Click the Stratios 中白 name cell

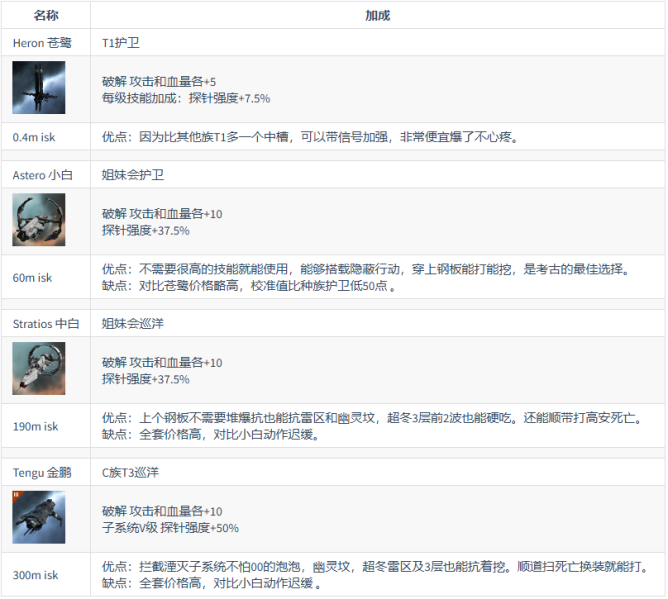[x=46, y=324]
